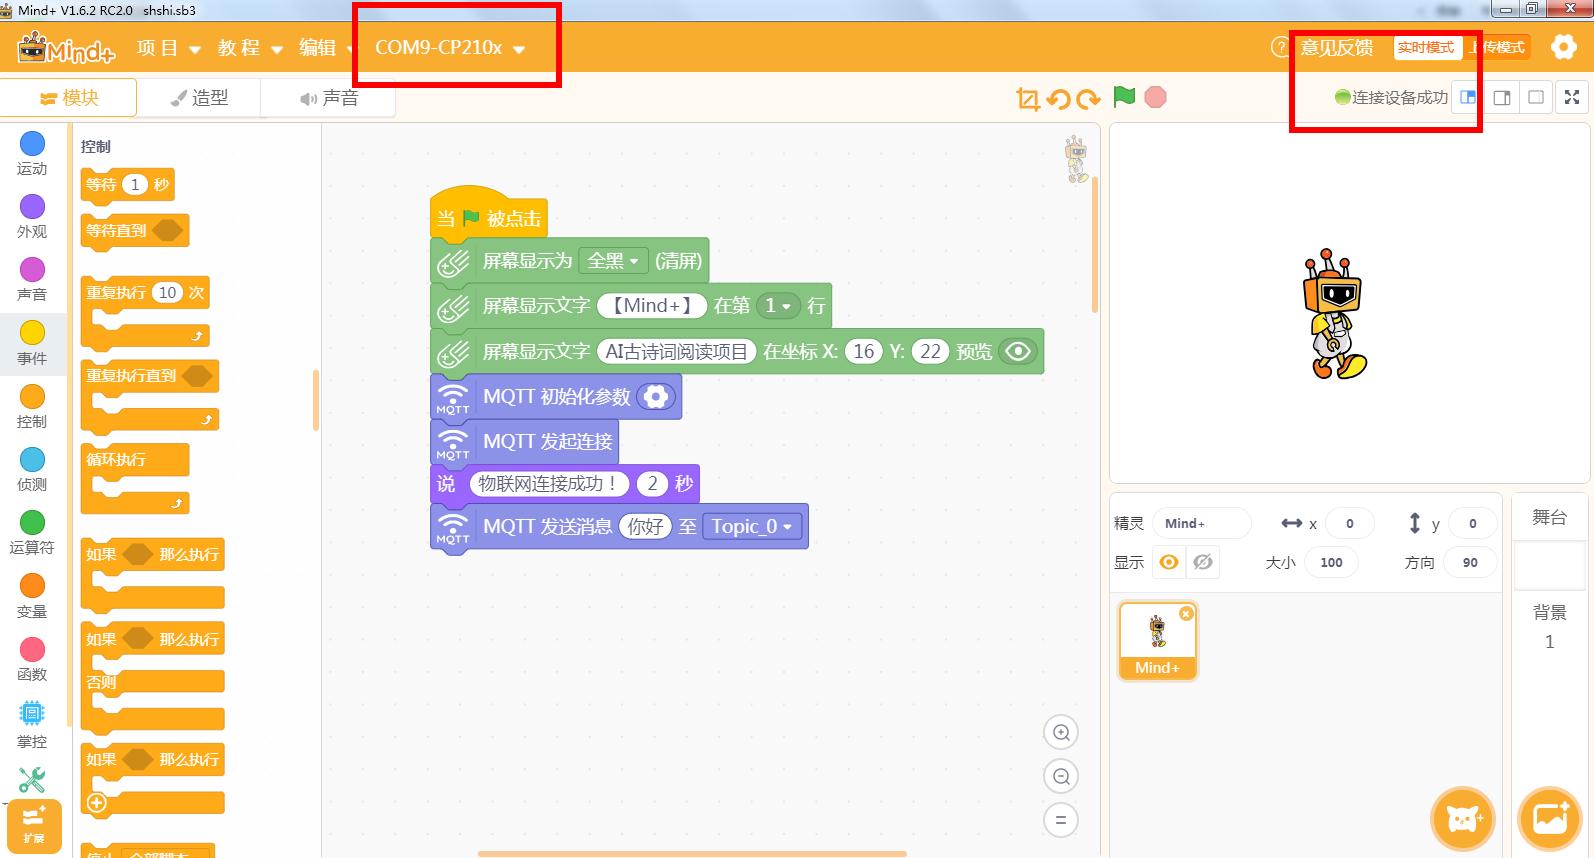Open the extensions (扩展) panel
The image size is (1594, 858).
click(x=34, y=826)
